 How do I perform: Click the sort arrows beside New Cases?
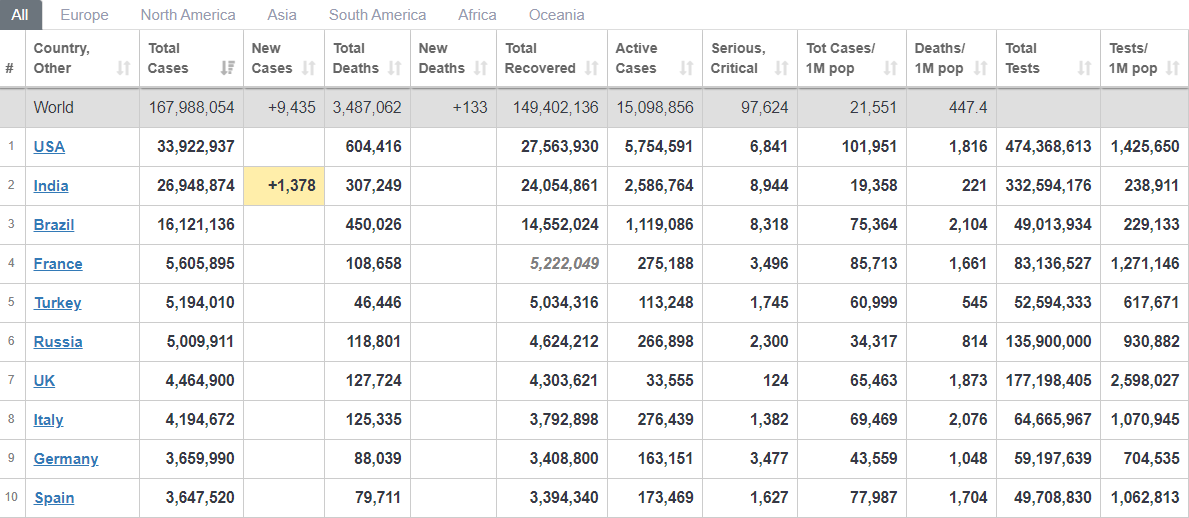pos(308,69)
